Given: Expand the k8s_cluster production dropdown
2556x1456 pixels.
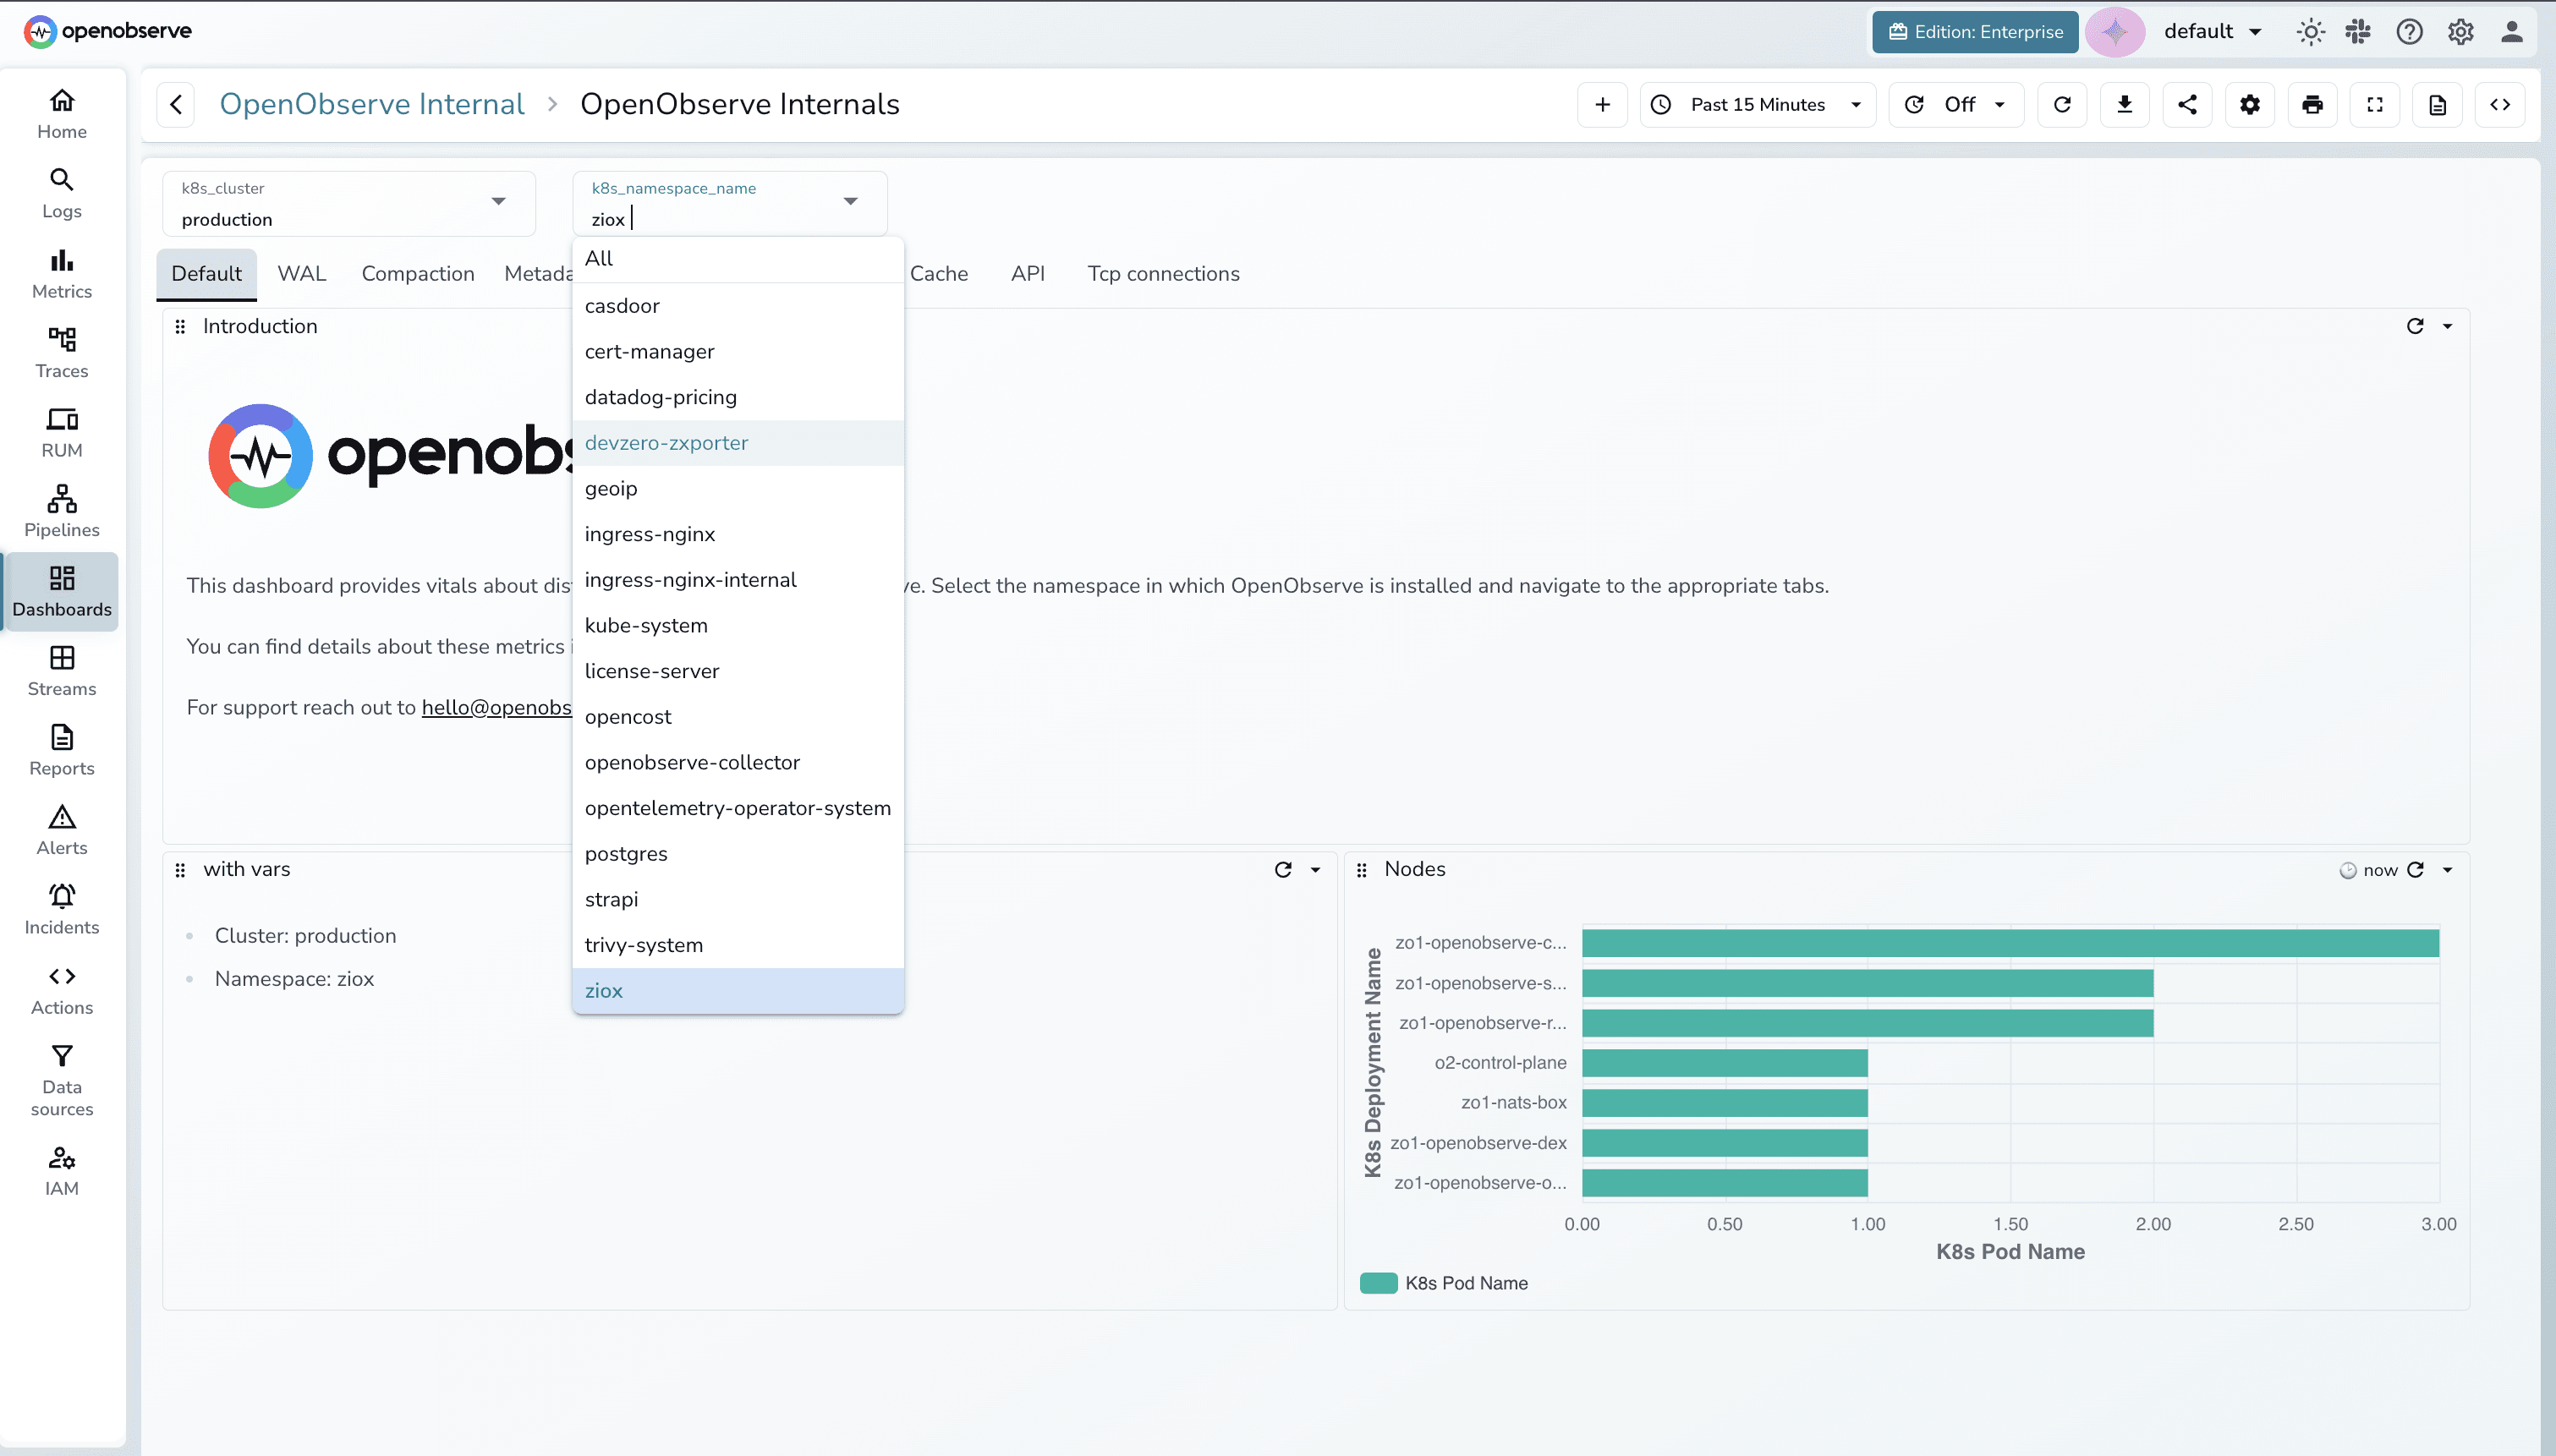Looking at the screenshot, I should point(348,203).
